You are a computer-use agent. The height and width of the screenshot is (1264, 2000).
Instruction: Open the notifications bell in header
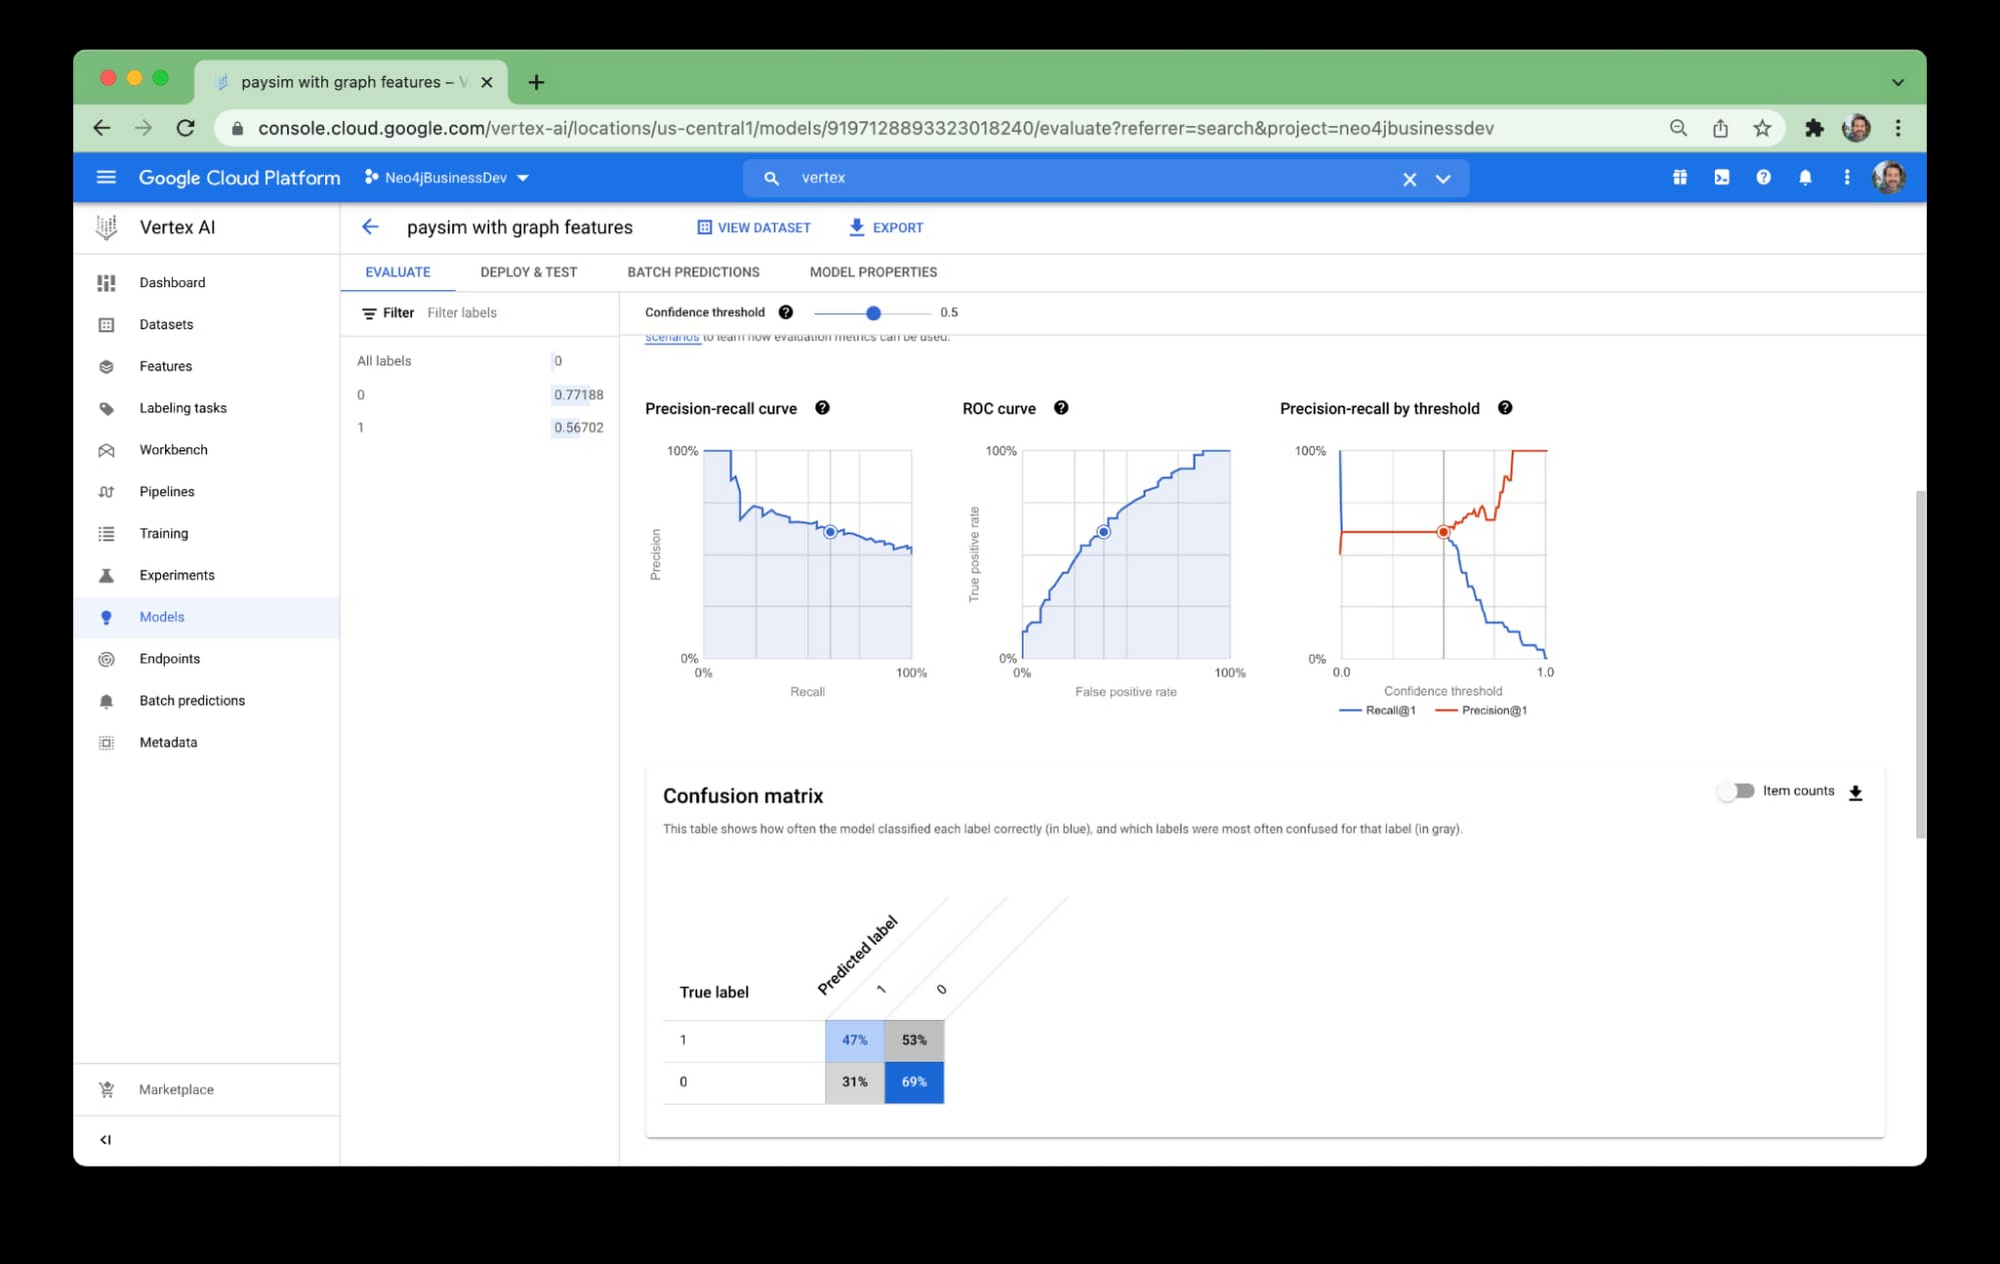pos(1805,177)
